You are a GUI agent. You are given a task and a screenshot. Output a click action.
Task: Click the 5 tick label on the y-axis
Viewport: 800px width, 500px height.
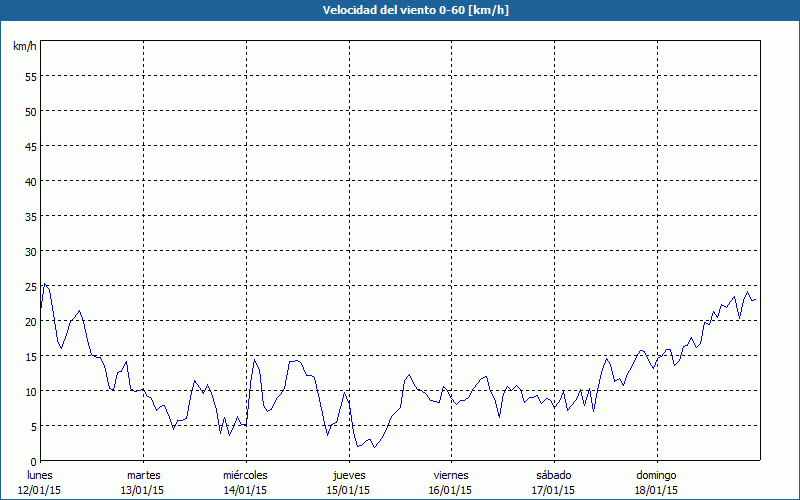tap(33, 426)
